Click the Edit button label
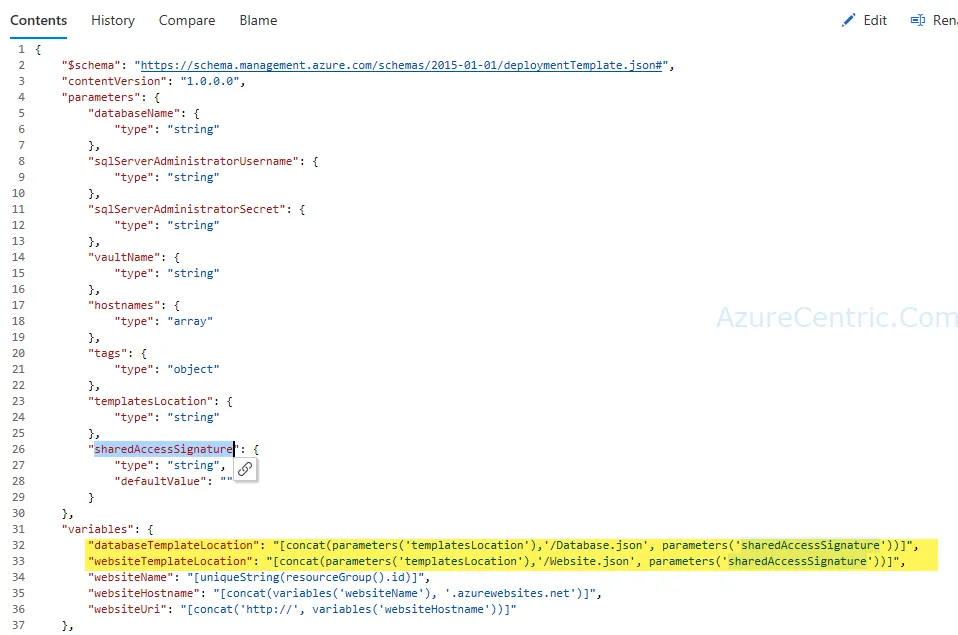 (x=875, y=20)
